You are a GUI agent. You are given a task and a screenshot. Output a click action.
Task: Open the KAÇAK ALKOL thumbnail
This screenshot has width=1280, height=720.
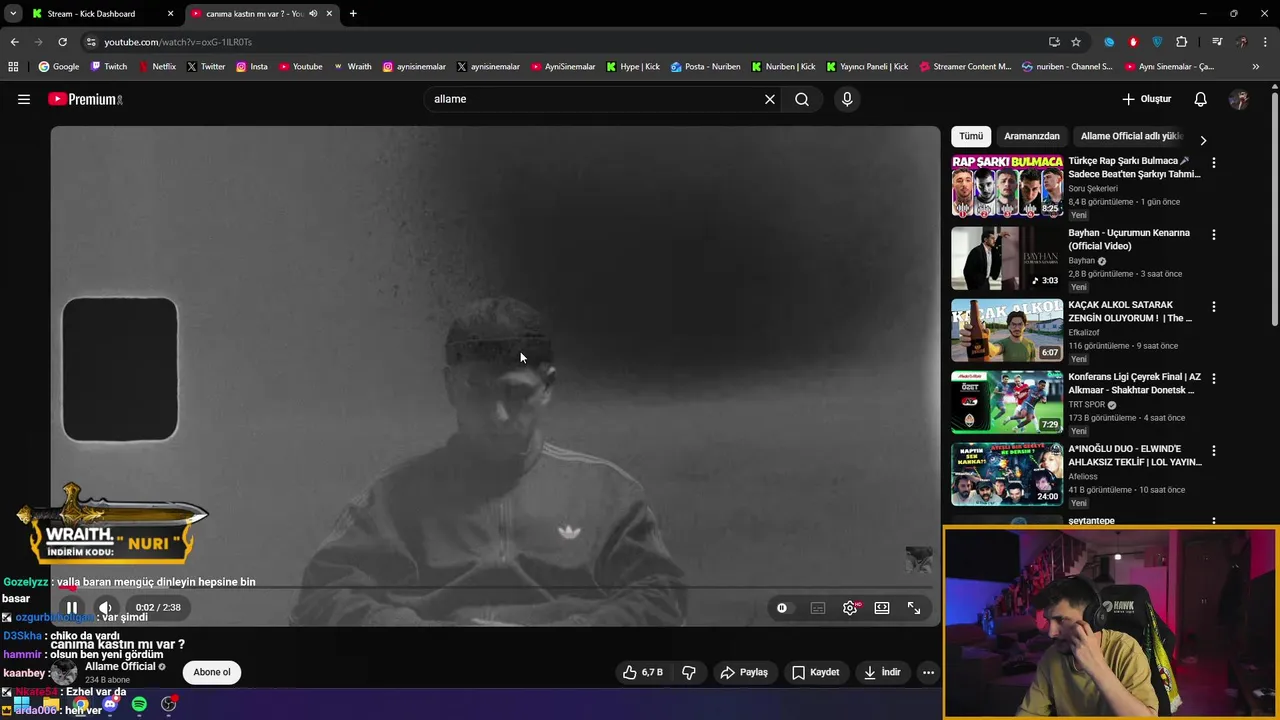click(x=1007, y=330)
